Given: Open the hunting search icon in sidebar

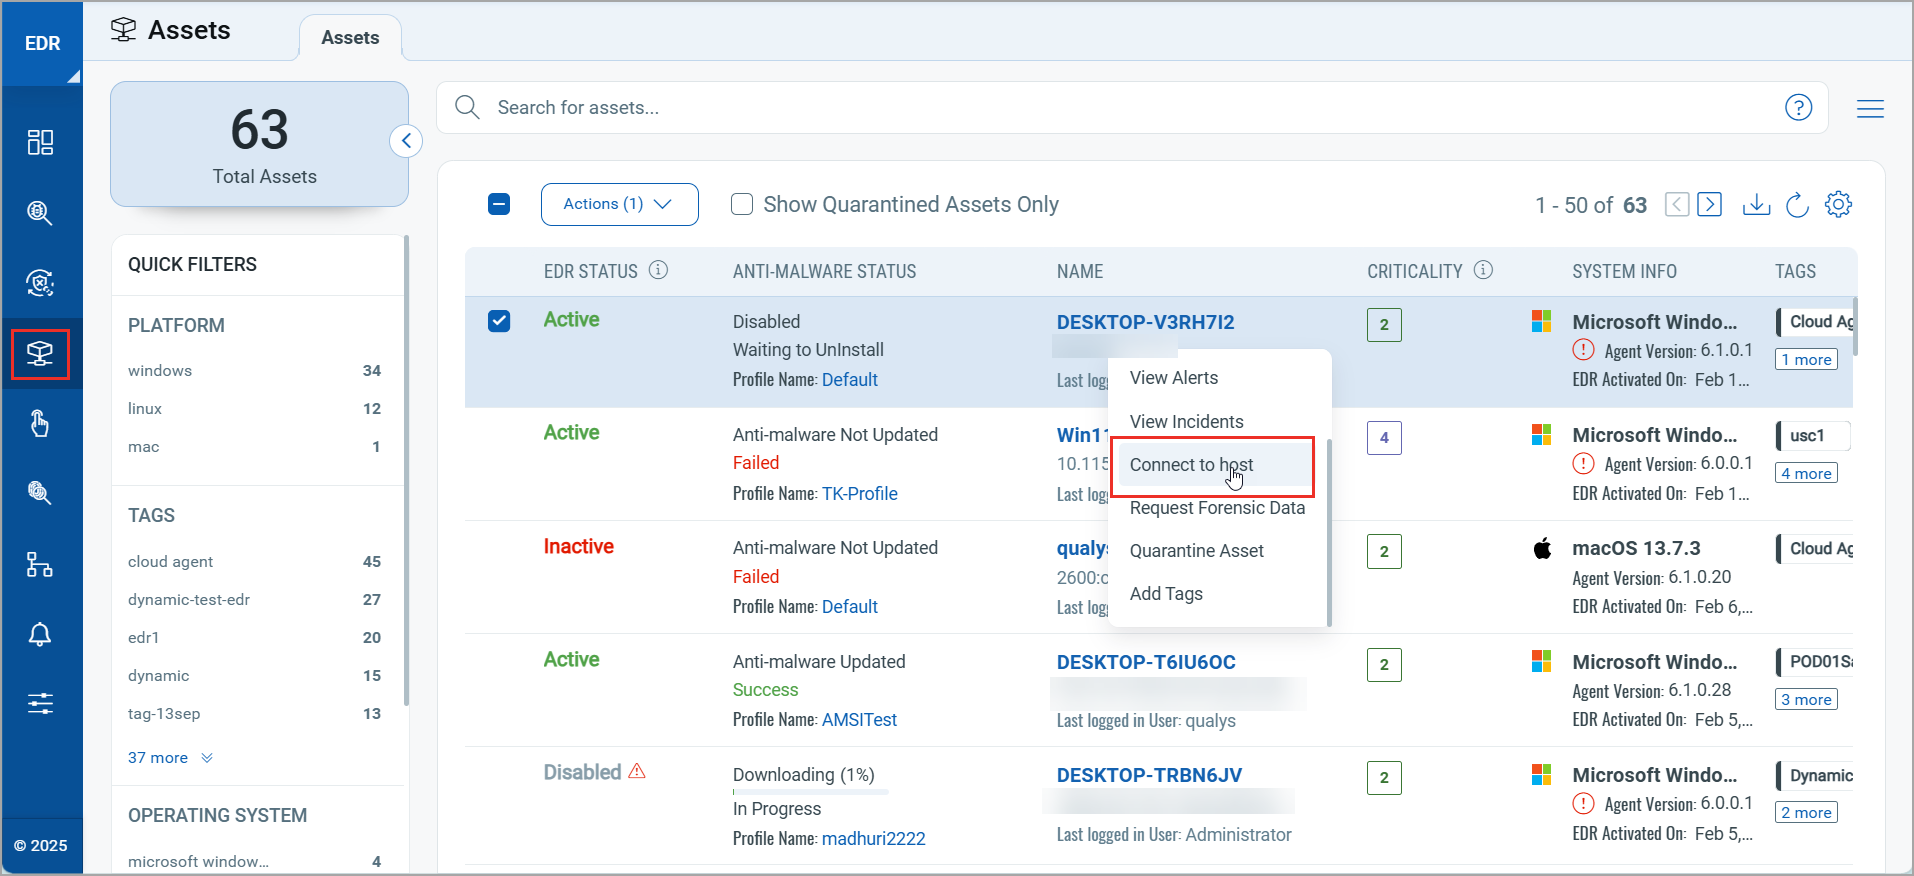Looking at the screenshot, I should coord(40,213).
